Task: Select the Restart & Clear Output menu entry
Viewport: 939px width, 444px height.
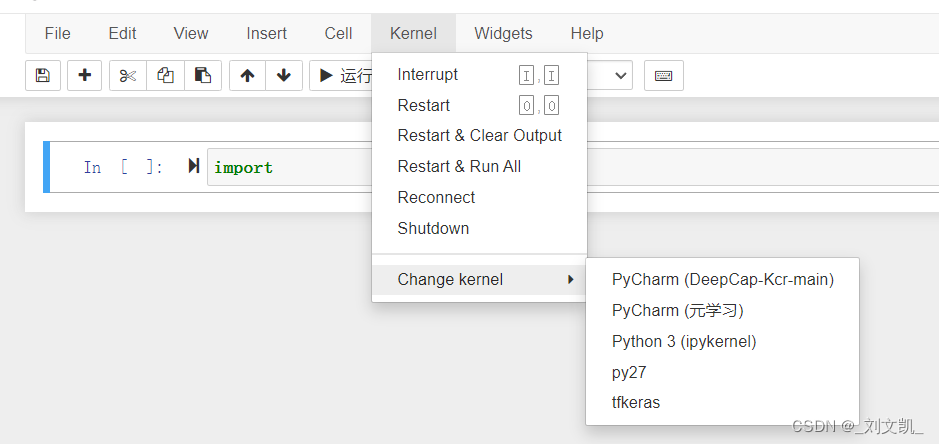Action: [x=479, y=135]
